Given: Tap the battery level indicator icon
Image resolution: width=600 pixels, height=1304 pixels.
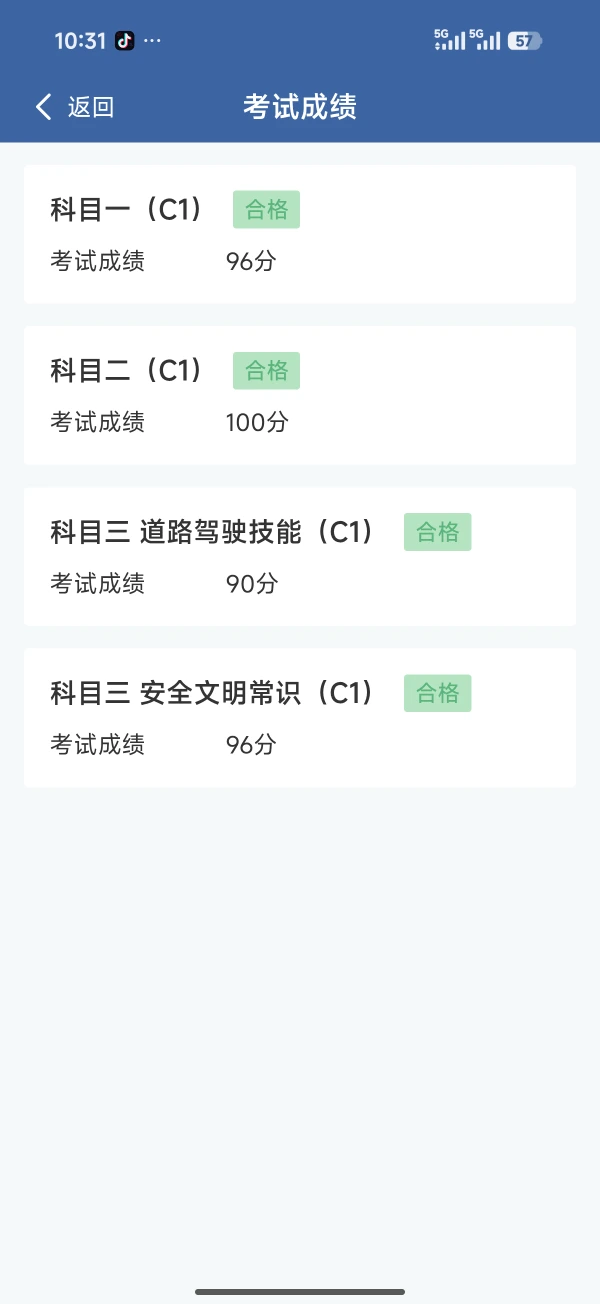Looking at the screenshot, I should (x=524, y=41).
